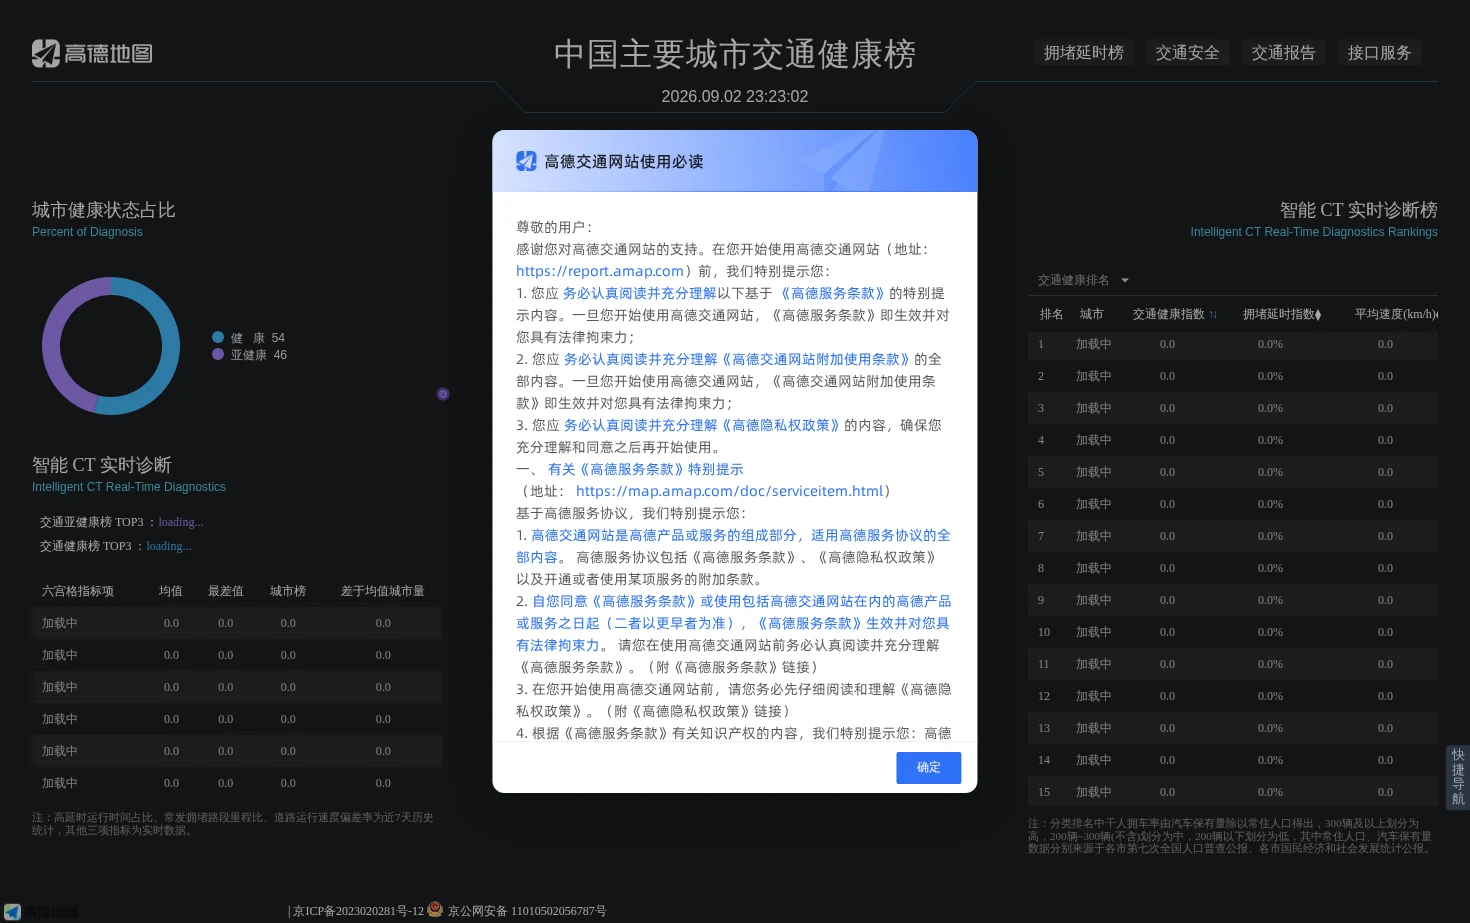Click the 最差值 column header
This screenshot has width=1470, height=923.
(x=226, y=591)
